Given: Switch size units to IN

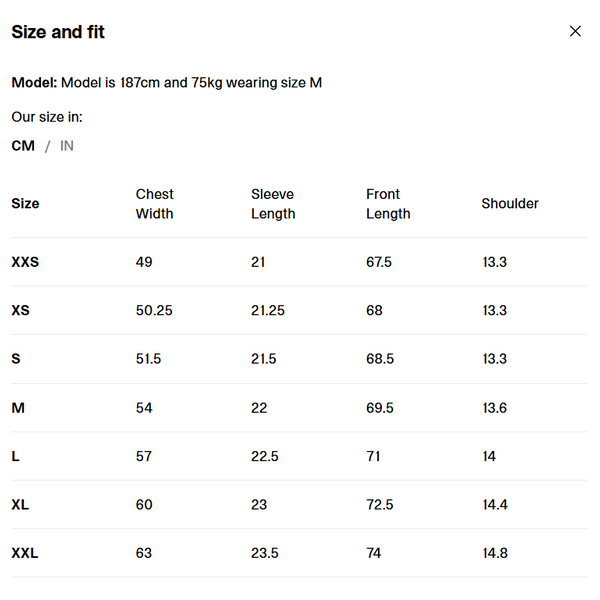Looking at the screenshot, I should pyautogui.click(x=67, y=146).
